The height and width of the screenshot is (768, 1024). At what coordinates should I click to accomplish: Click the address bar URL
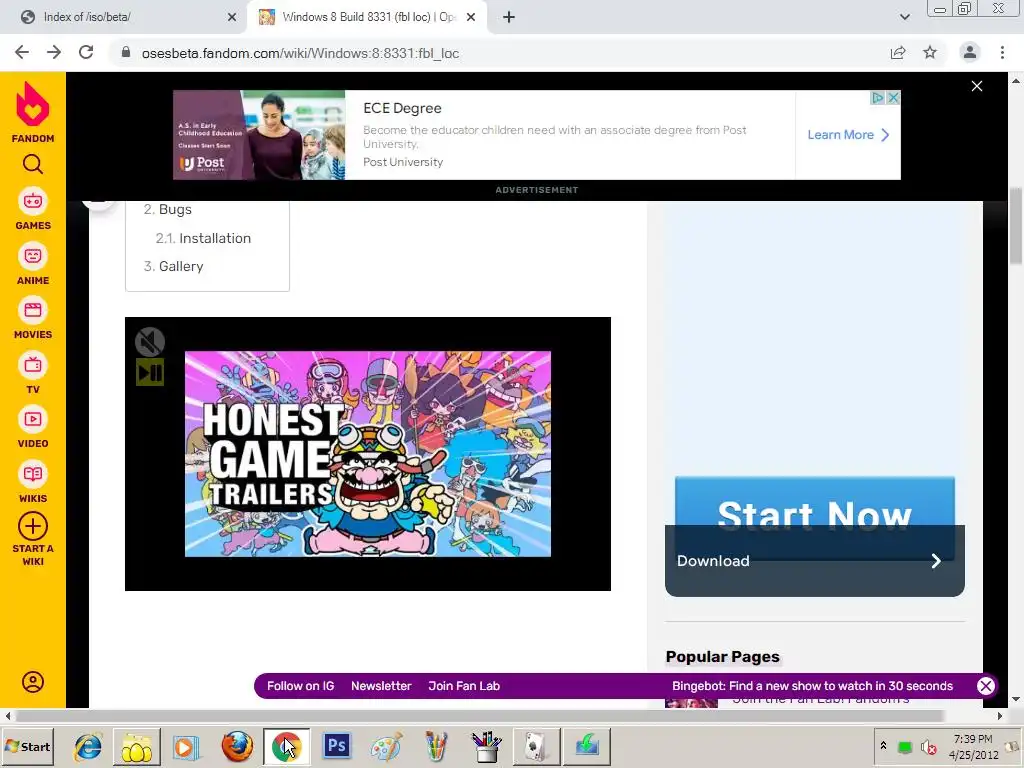pyautogui.click(x=300, y=53)
